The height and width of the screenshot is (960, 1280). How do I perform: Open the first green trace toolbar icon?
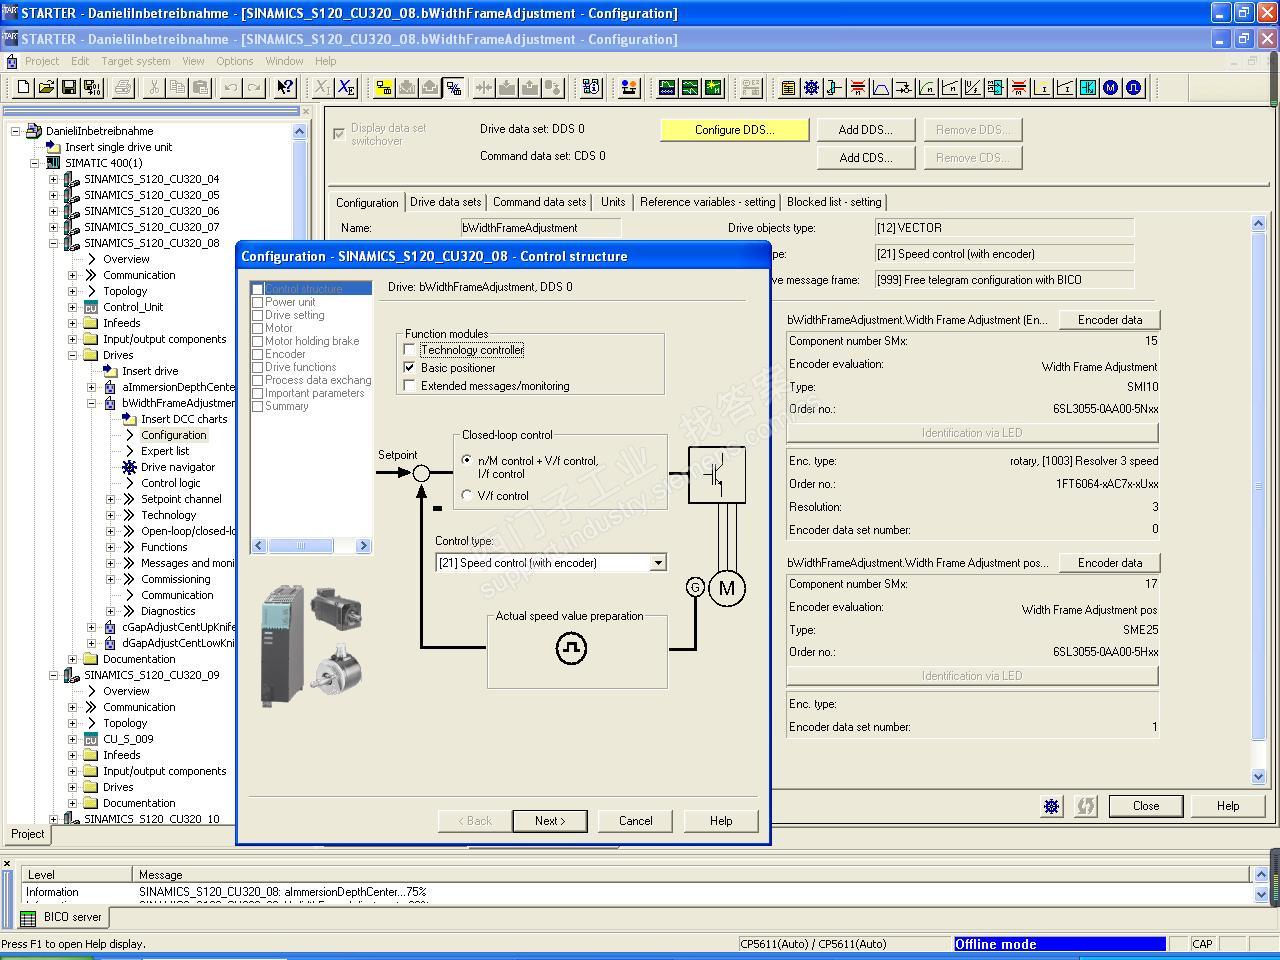[667, 88]
